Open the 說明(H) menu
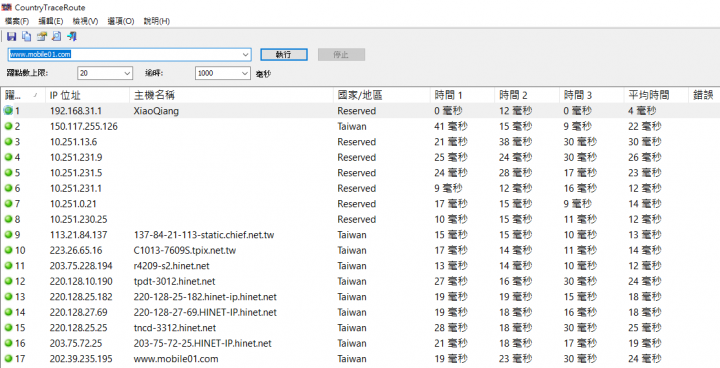This screenshot has width=720, height=368. (x=157, y=21)
